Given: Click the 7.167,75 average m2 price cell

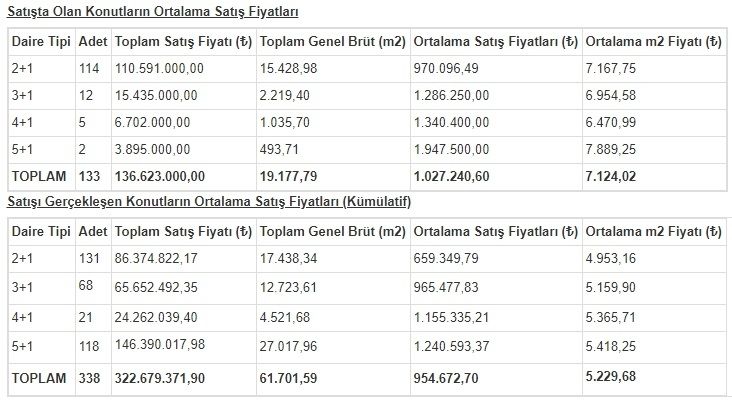Looking at the screenshot, I should pyautogui.click(x=616, y=68).
